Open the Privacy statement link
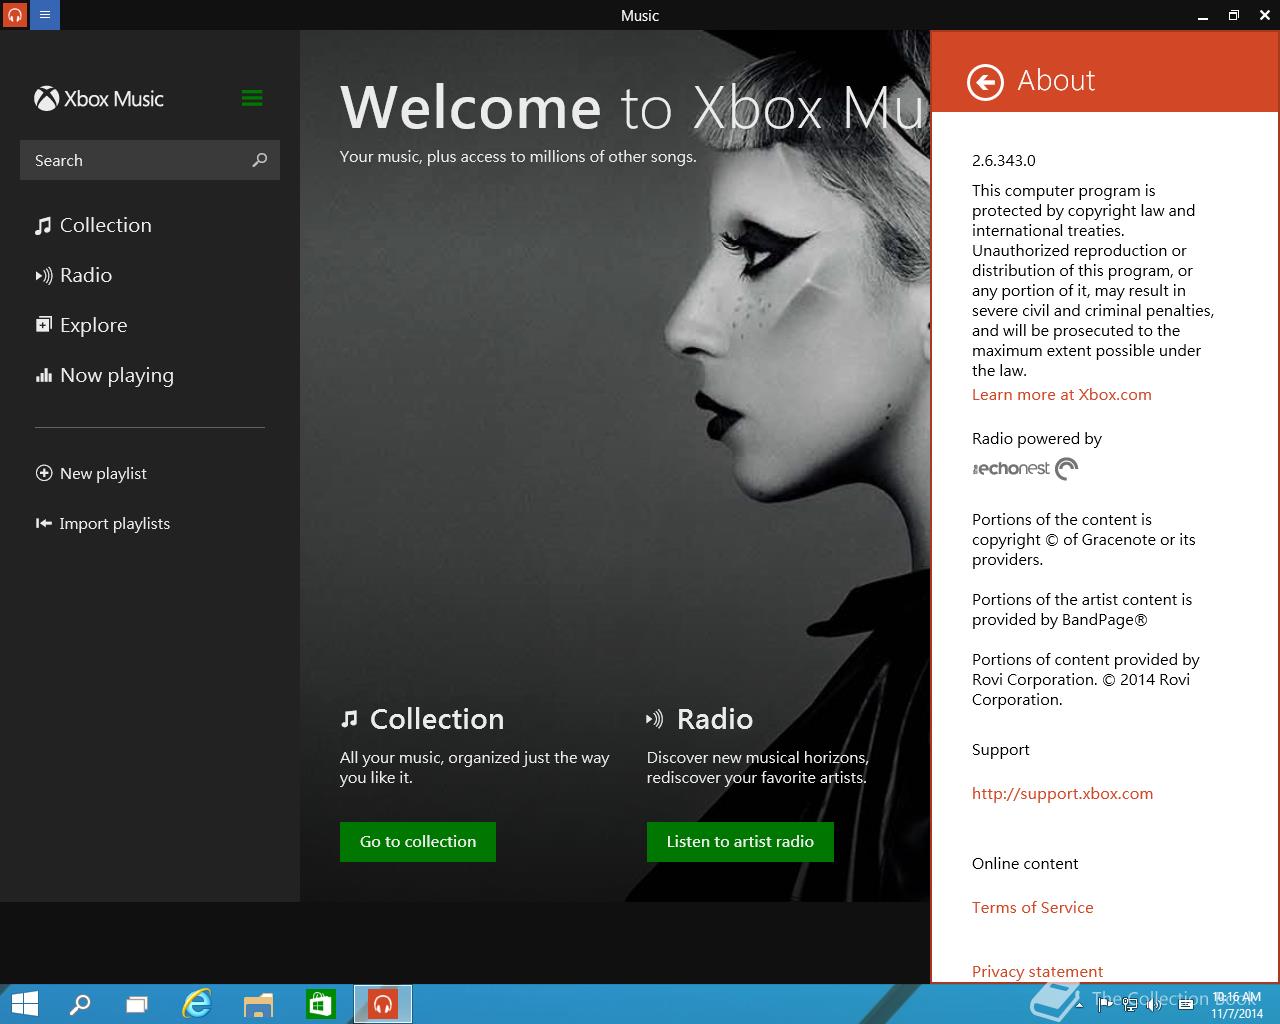Viewport: 1280px width, 1024px height. [x=1037, y=971]
